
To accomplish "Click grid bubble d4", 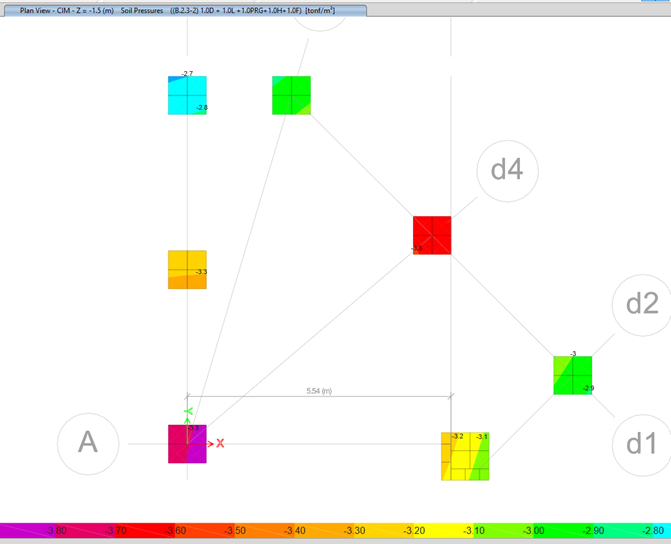I will [507, 171].
